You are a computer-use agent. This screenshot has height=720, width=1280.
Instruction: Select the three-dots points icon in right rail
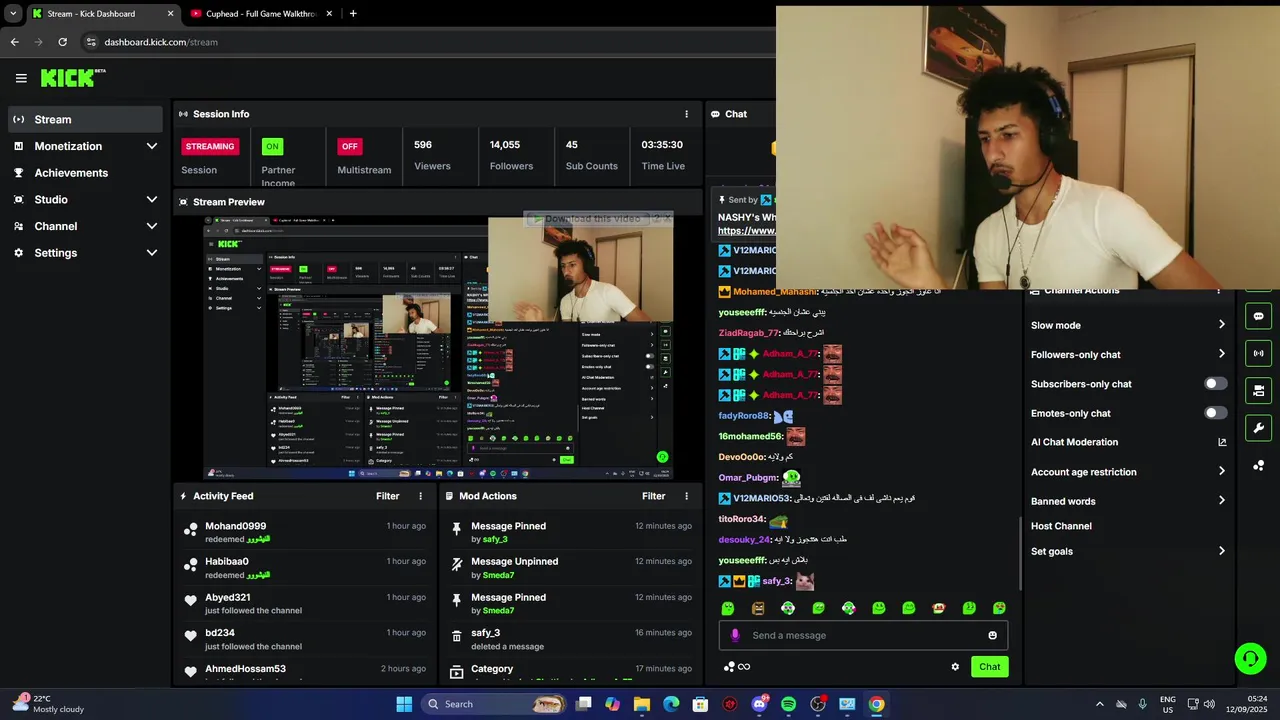(x=1258, y=465)
